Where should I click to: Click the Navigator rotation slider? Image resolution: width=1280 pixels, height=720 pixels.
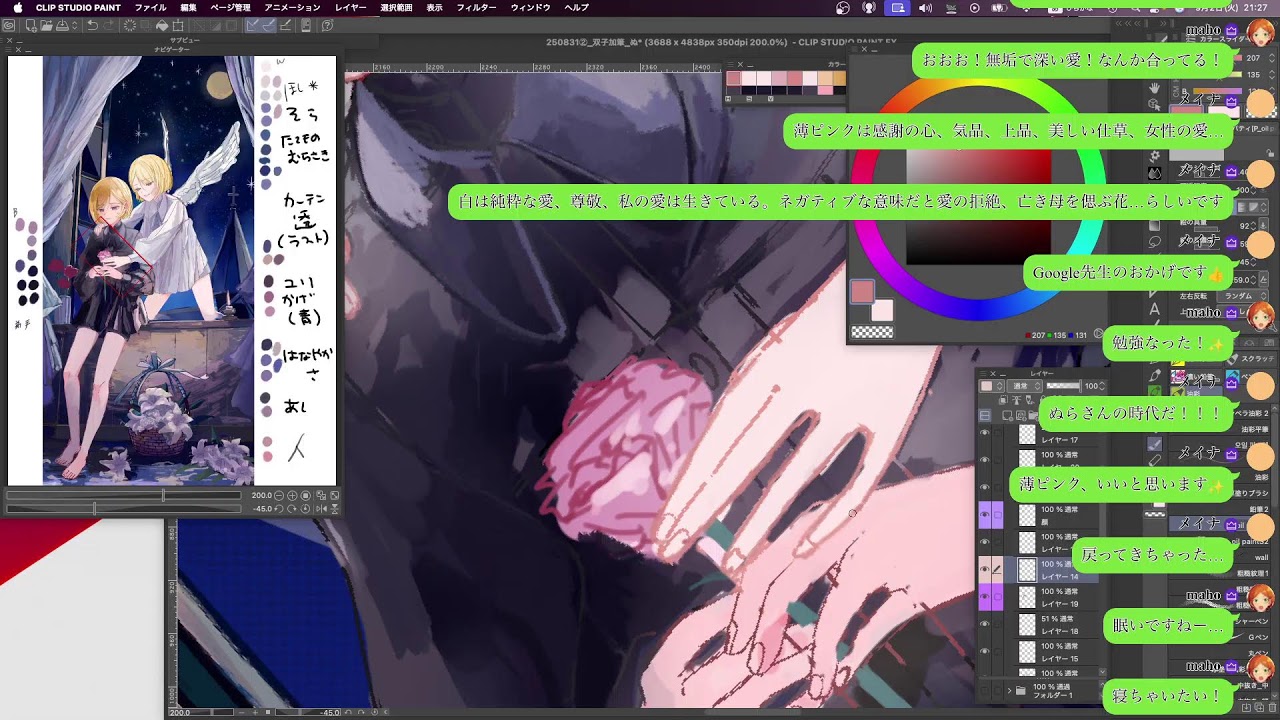click(124, 509)
